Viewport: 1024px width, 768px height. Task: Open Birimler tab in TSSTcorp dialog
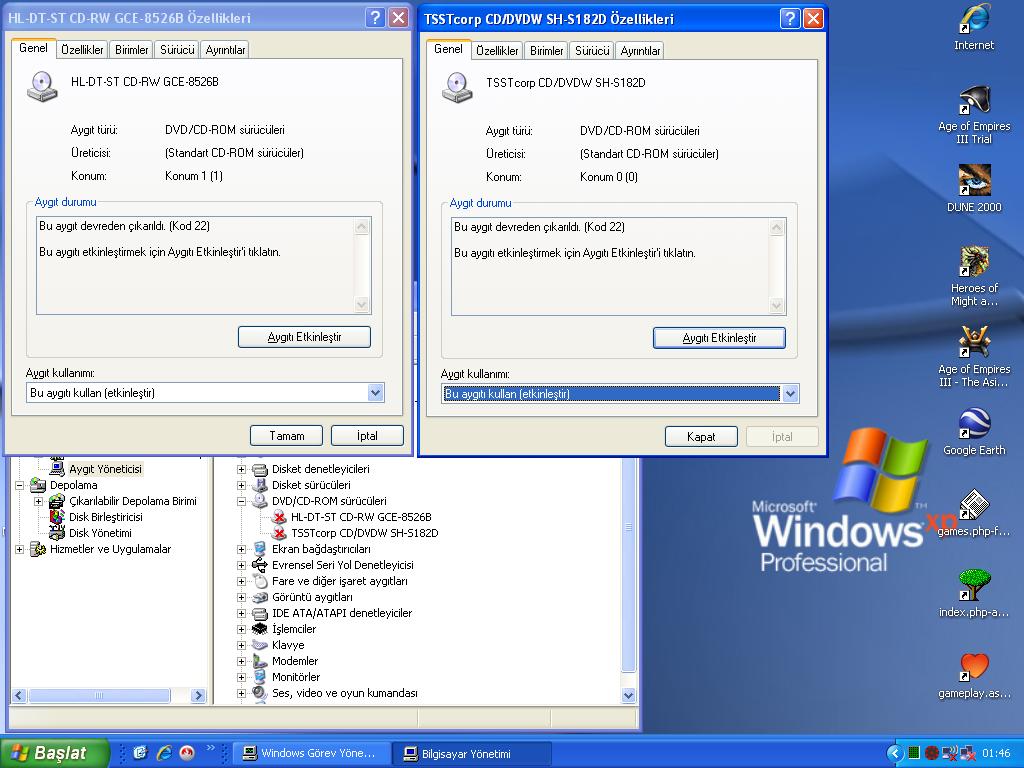[547, 50]
